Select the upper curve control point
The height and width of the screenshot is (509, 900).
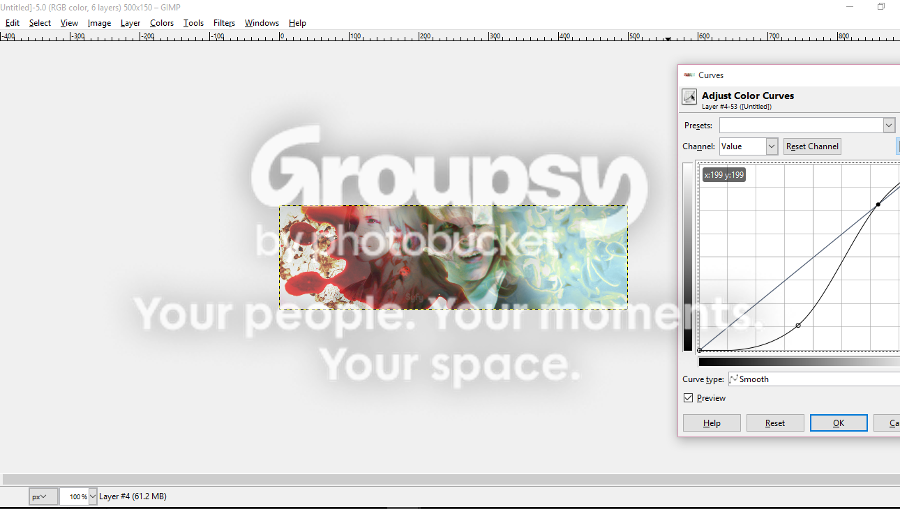(x=878, y=204)
